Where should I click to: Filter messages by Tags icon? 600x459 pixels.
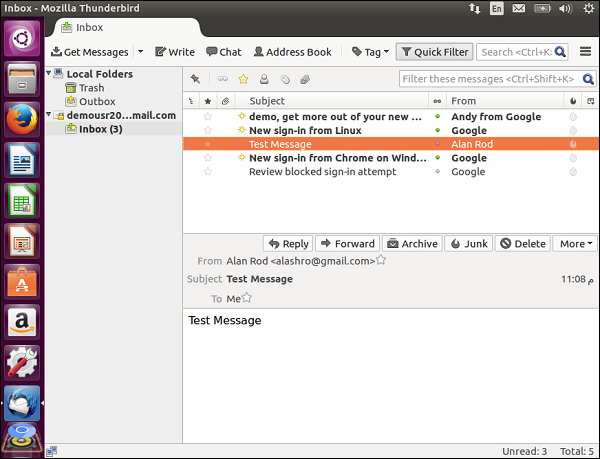tap(284, 79)
